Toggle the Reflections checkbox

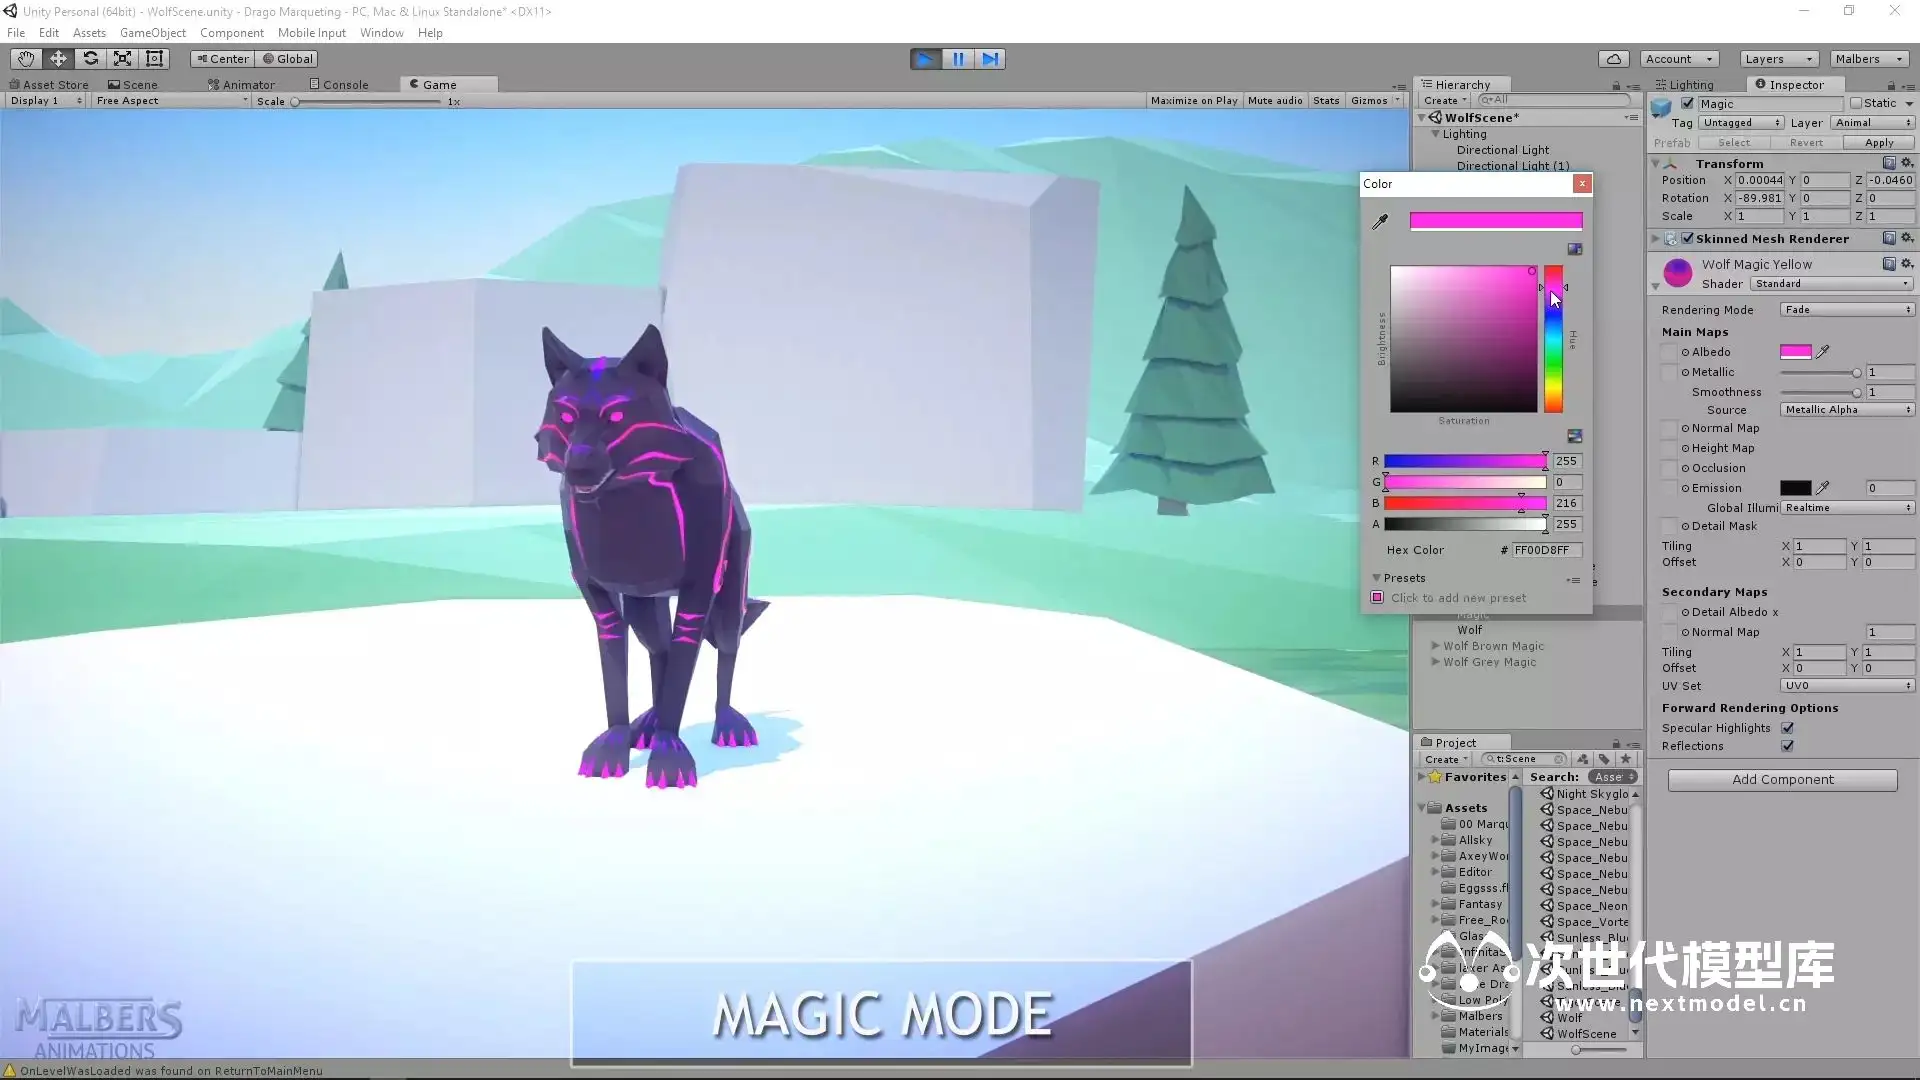(1787, 746)
